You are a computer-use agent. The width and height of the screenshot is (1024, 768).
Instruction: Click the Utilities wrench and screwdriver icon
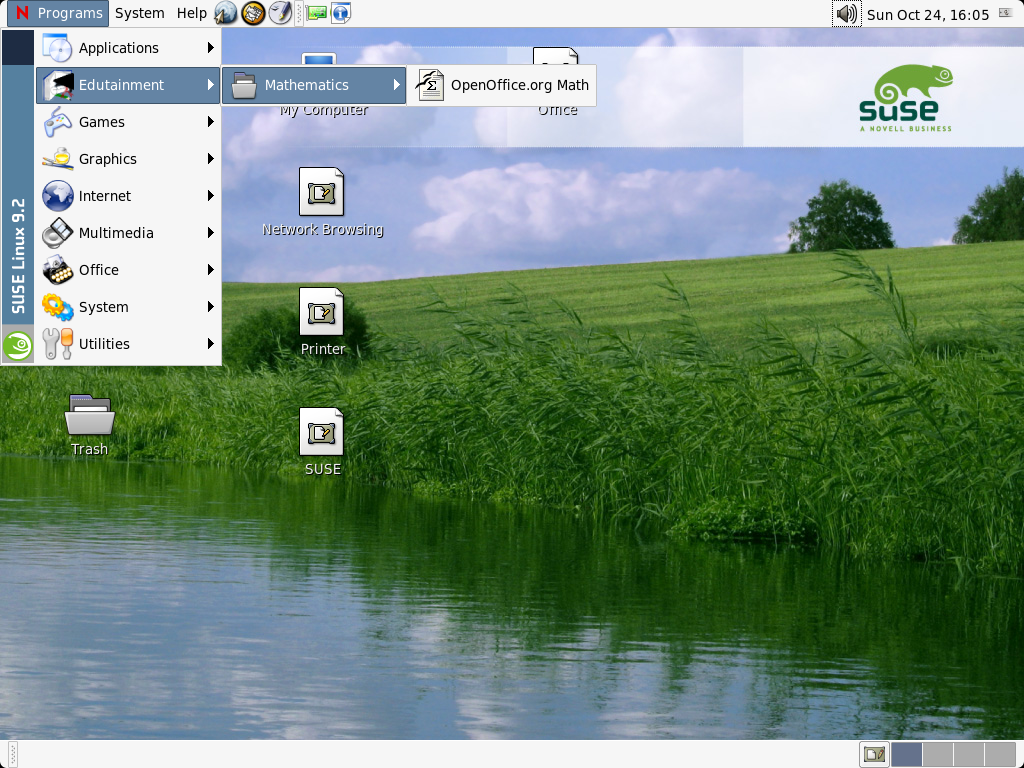click(x=57, y=344)
